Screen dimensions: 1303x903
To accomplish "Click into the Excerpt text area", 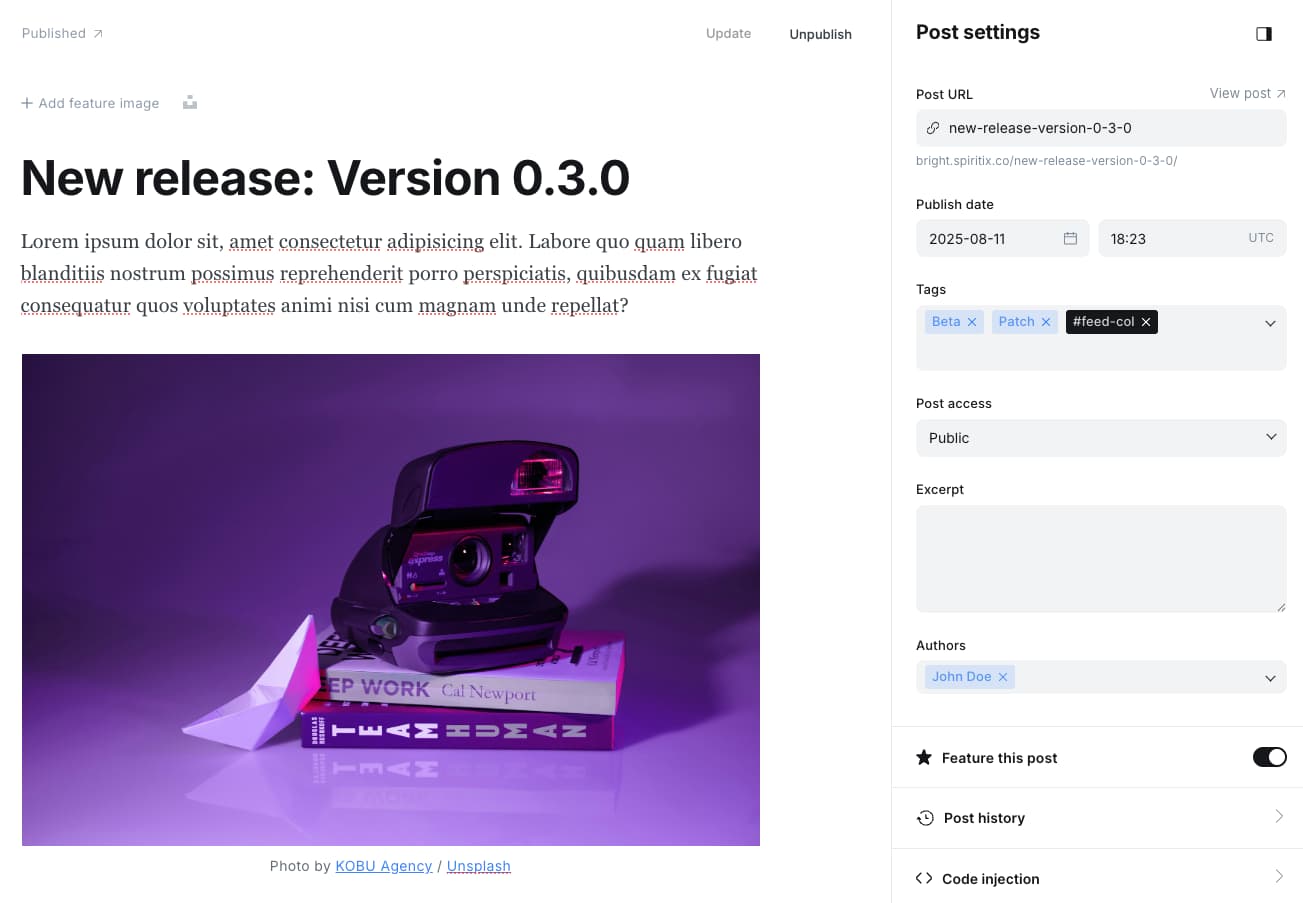I will pyautogui.click(x=1101, y=558).
